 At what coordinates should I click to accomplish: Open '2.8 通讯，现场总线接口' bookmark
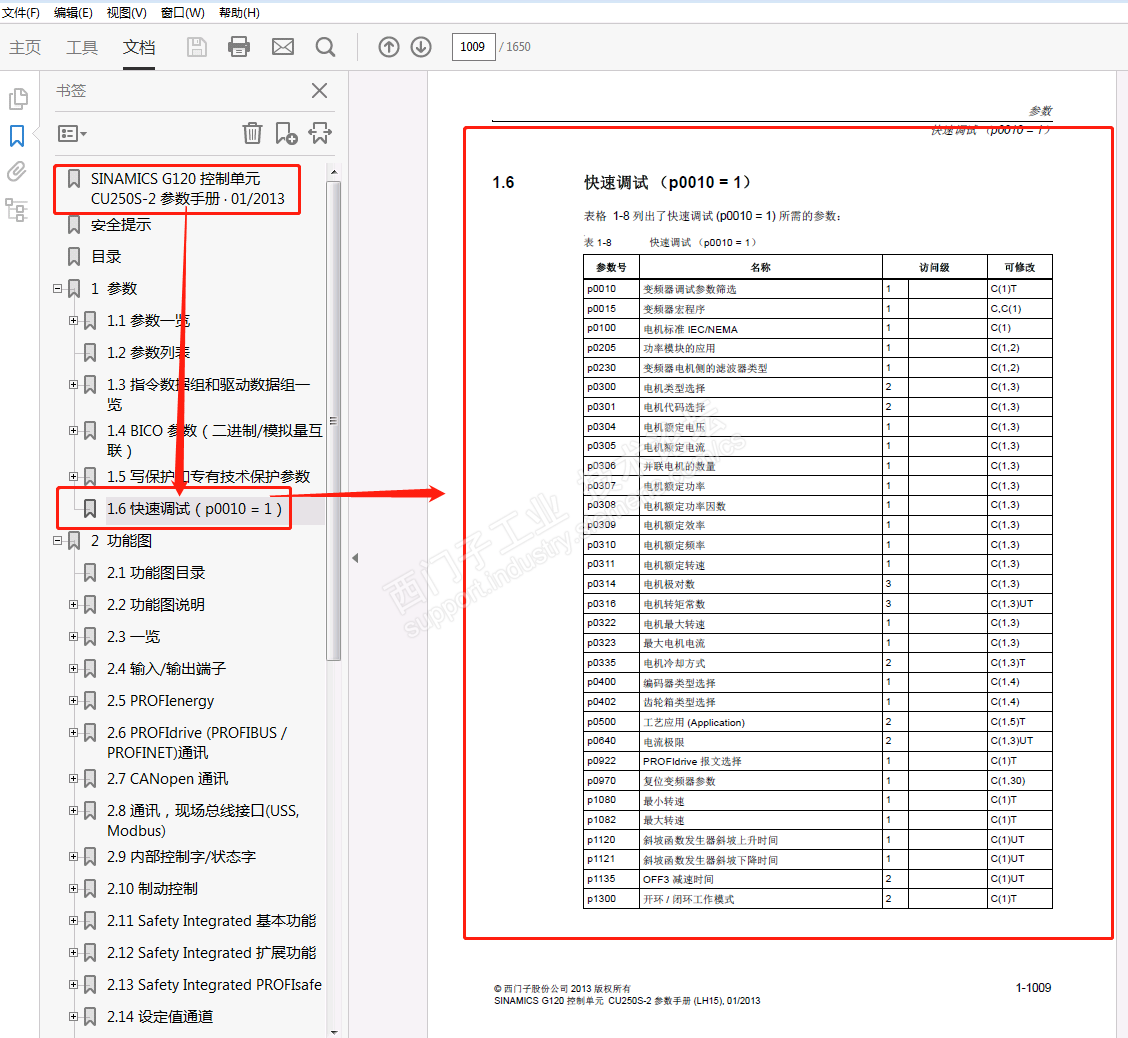tap(203, 820)
